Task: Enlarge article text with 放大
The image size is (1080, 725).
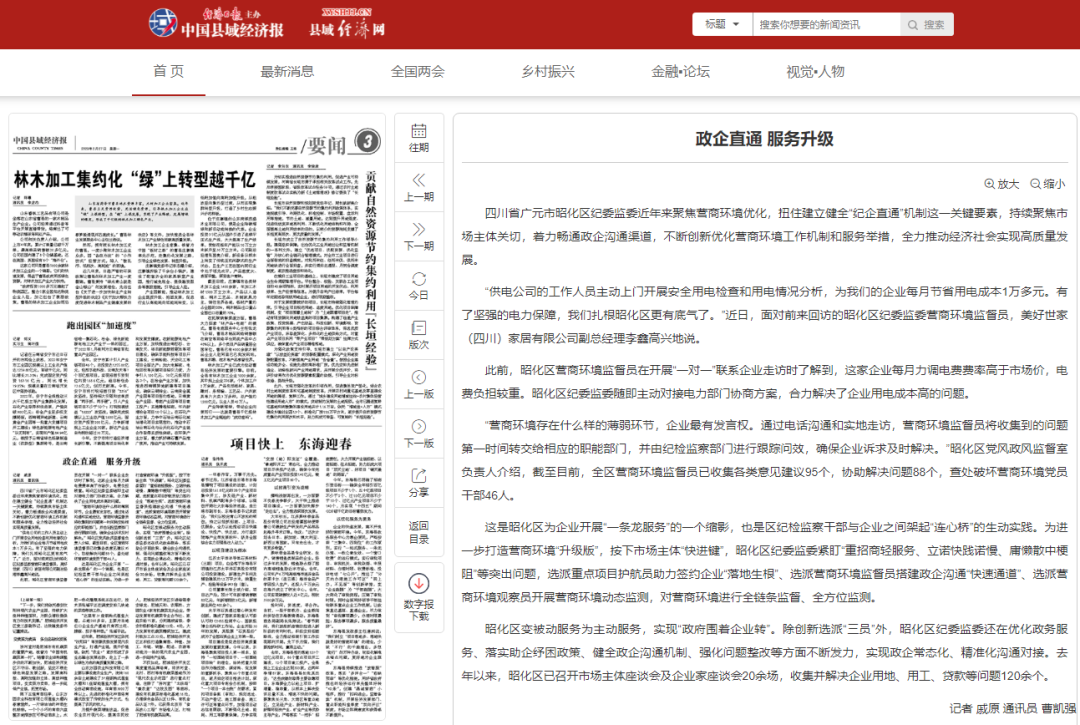Action: [1001, 184]
